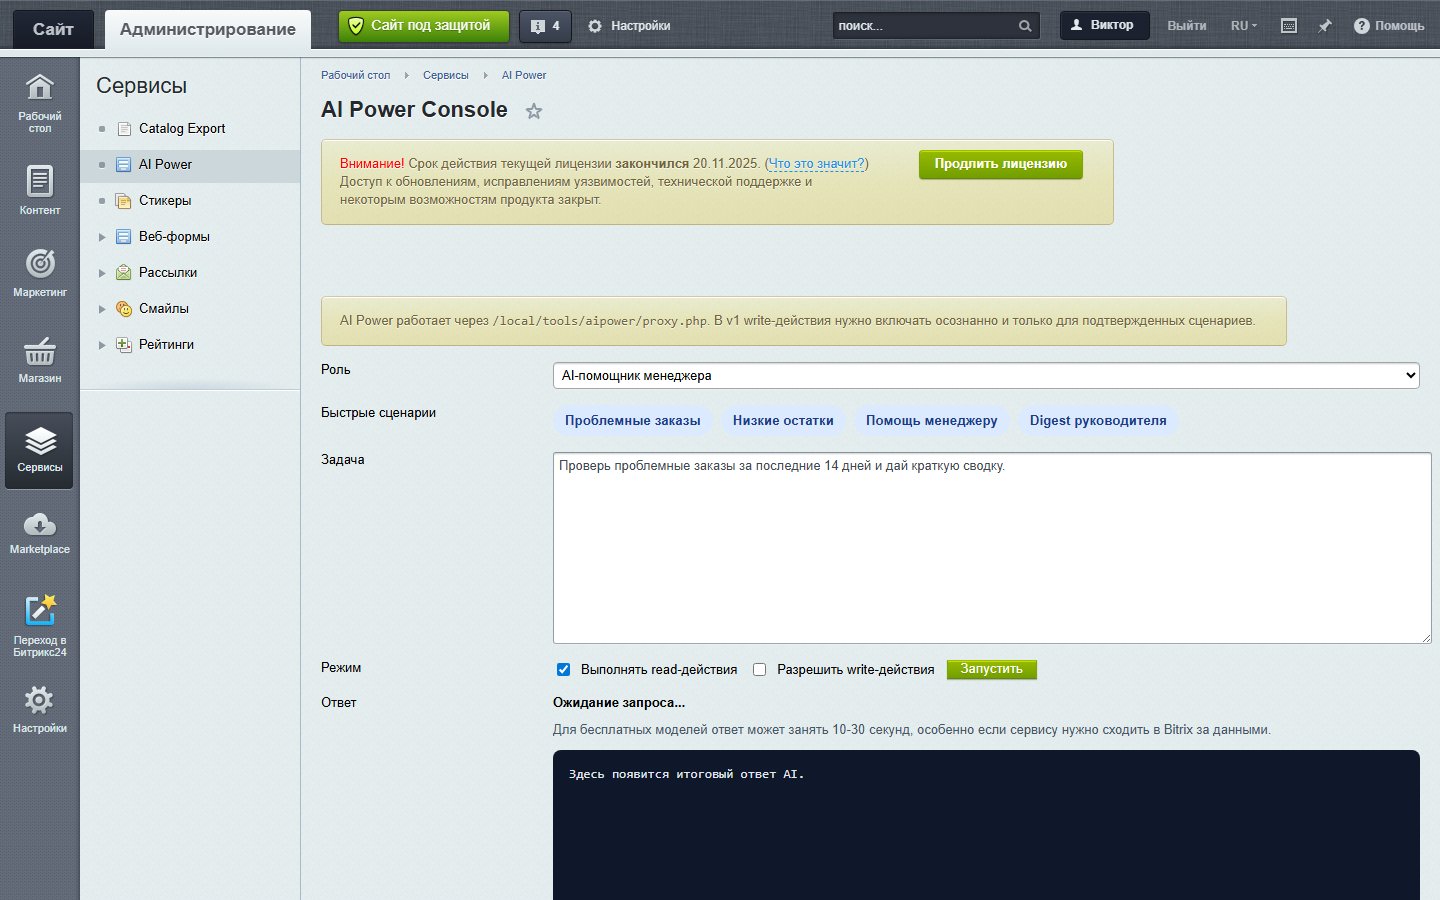Viewport: 1440px width, 900px height.
Task: Click the Сервисы breadcrumb link
Action: point(446,75)
